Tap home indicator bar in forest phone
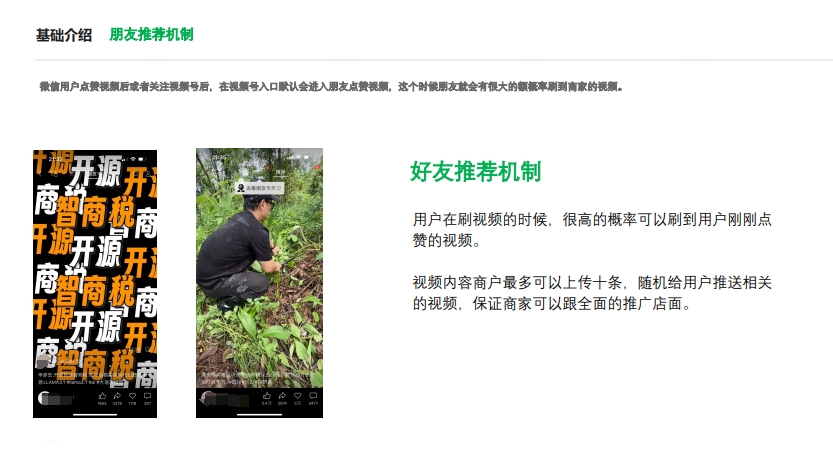833x460 pixels. pyautogui.click(x=259, y=414)
